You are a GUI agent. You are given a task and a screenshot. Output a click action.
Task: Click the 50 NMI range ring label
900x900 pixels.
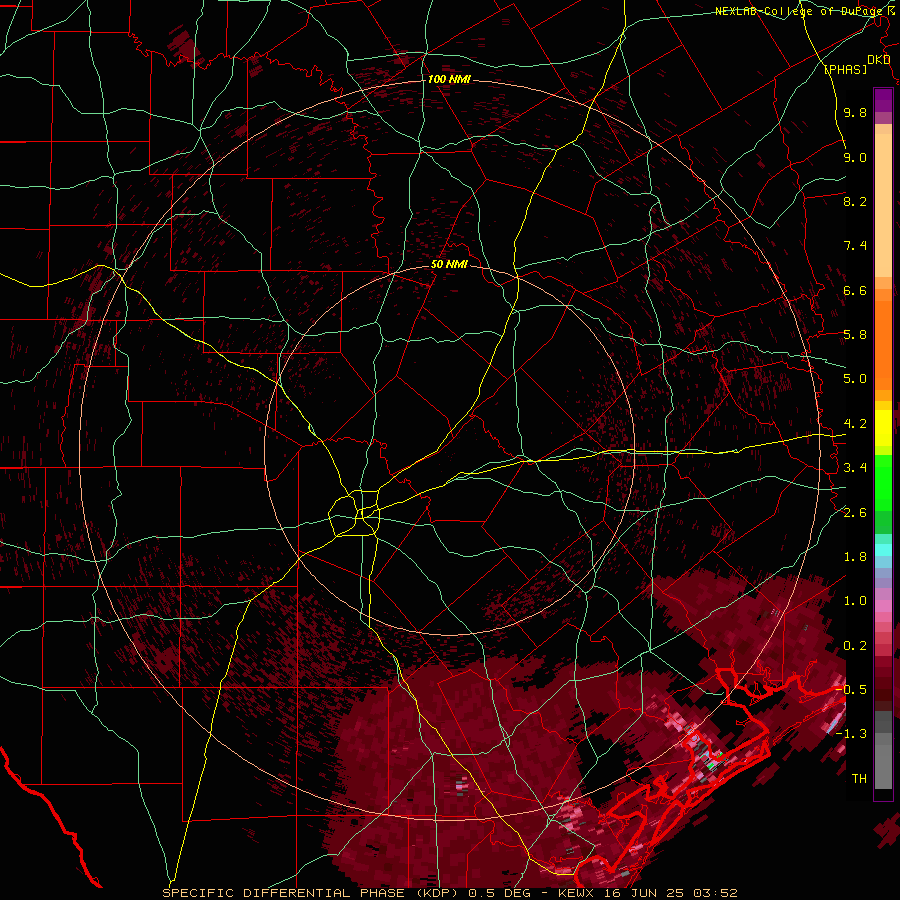[449, 265]
